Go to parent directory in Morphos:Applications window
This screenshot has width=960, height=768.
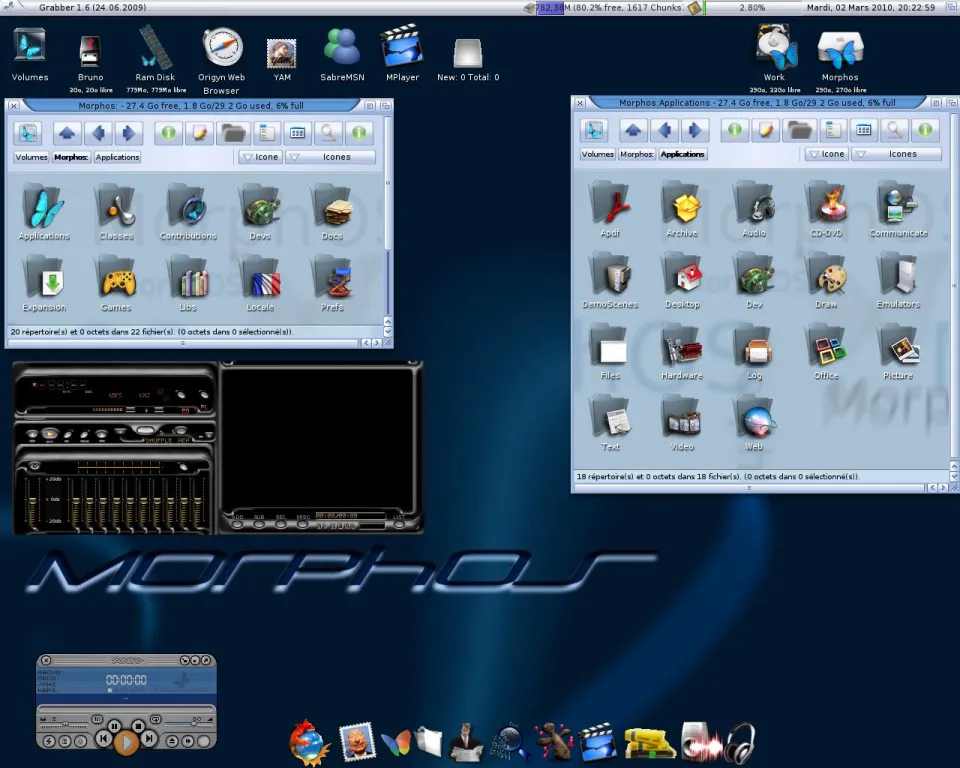(x=633, y=130)
